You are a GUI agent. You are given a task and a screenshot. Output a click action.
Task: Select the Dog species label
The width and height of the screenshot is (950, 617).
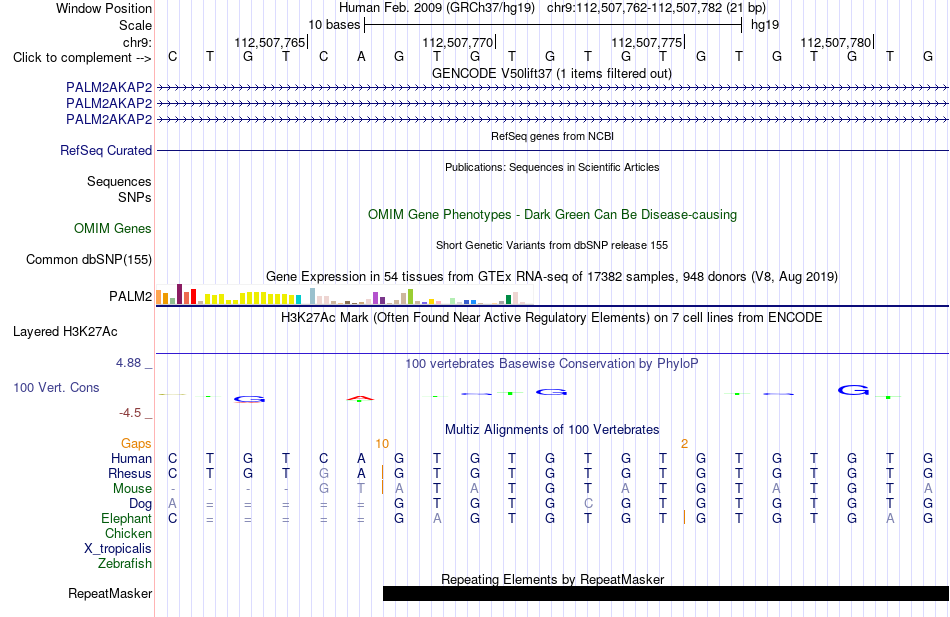(x=140, y=504)
